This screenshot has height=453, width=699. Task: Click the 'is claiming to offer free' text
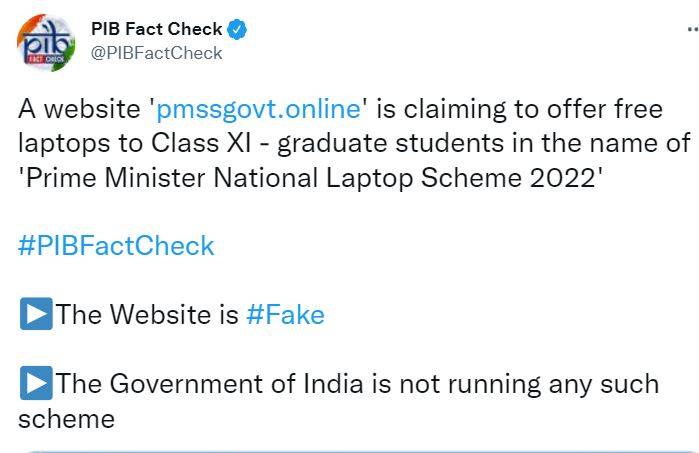(520, 108)
